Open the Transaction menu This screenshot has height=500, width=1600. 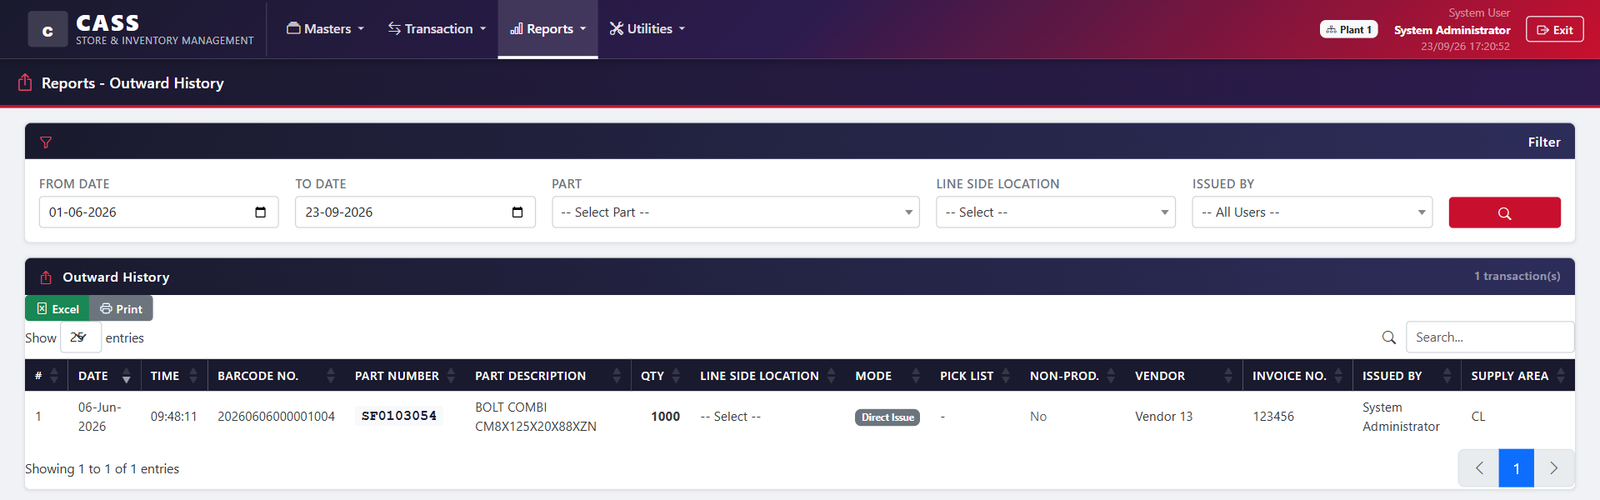click(437, 29)
